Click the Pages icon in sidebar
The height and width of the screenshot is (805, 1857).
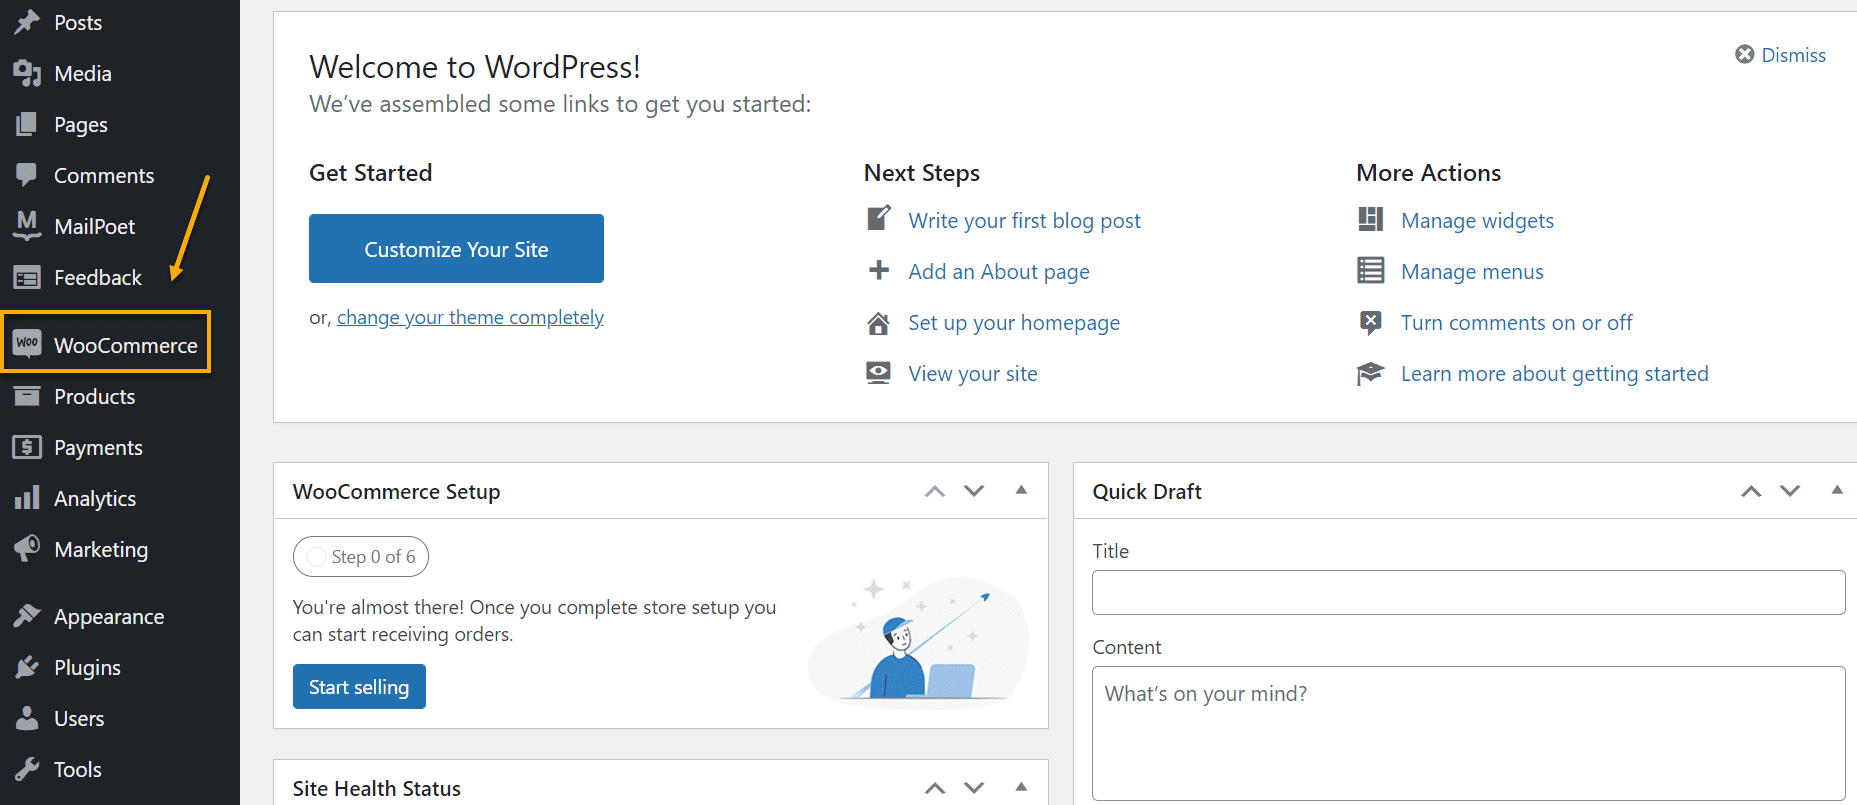[x=27, y=124]
